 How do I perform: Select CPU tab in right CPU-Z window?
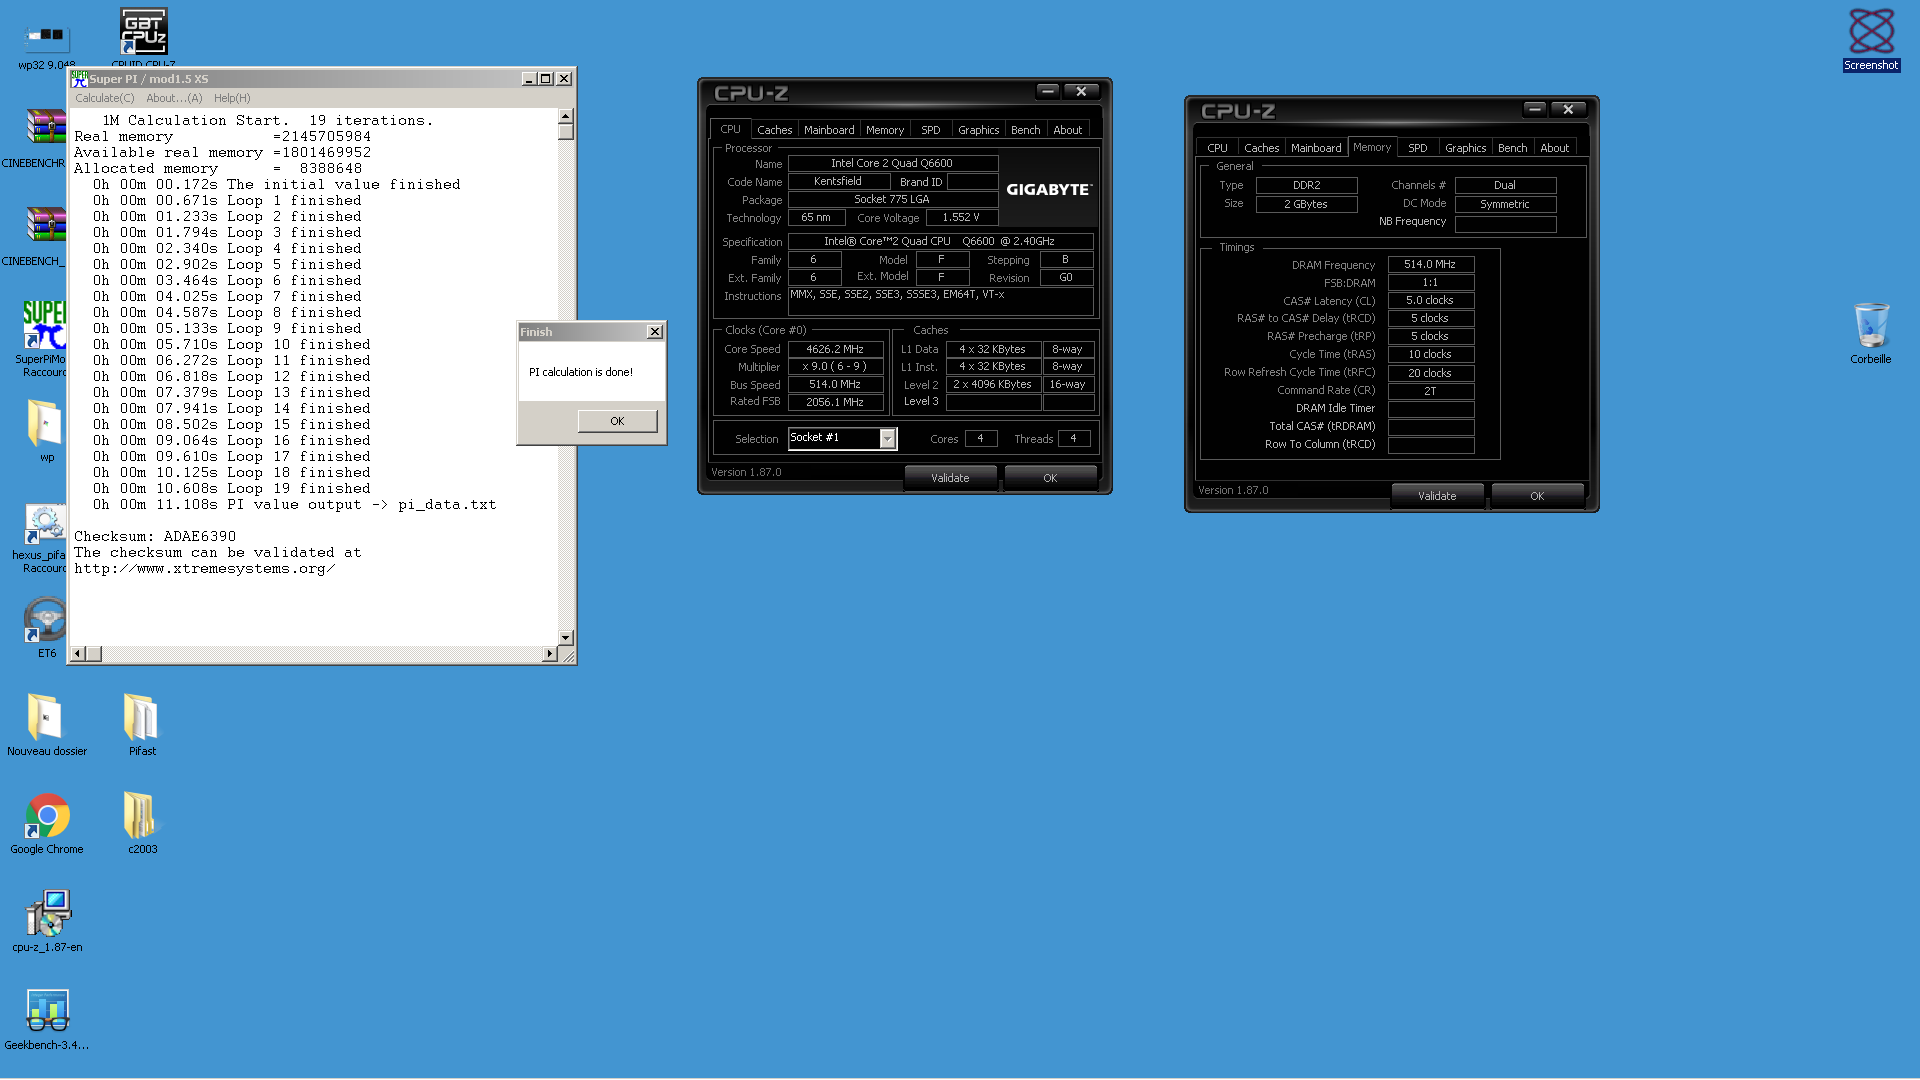pyautogui.click(x=1217, y=148)
